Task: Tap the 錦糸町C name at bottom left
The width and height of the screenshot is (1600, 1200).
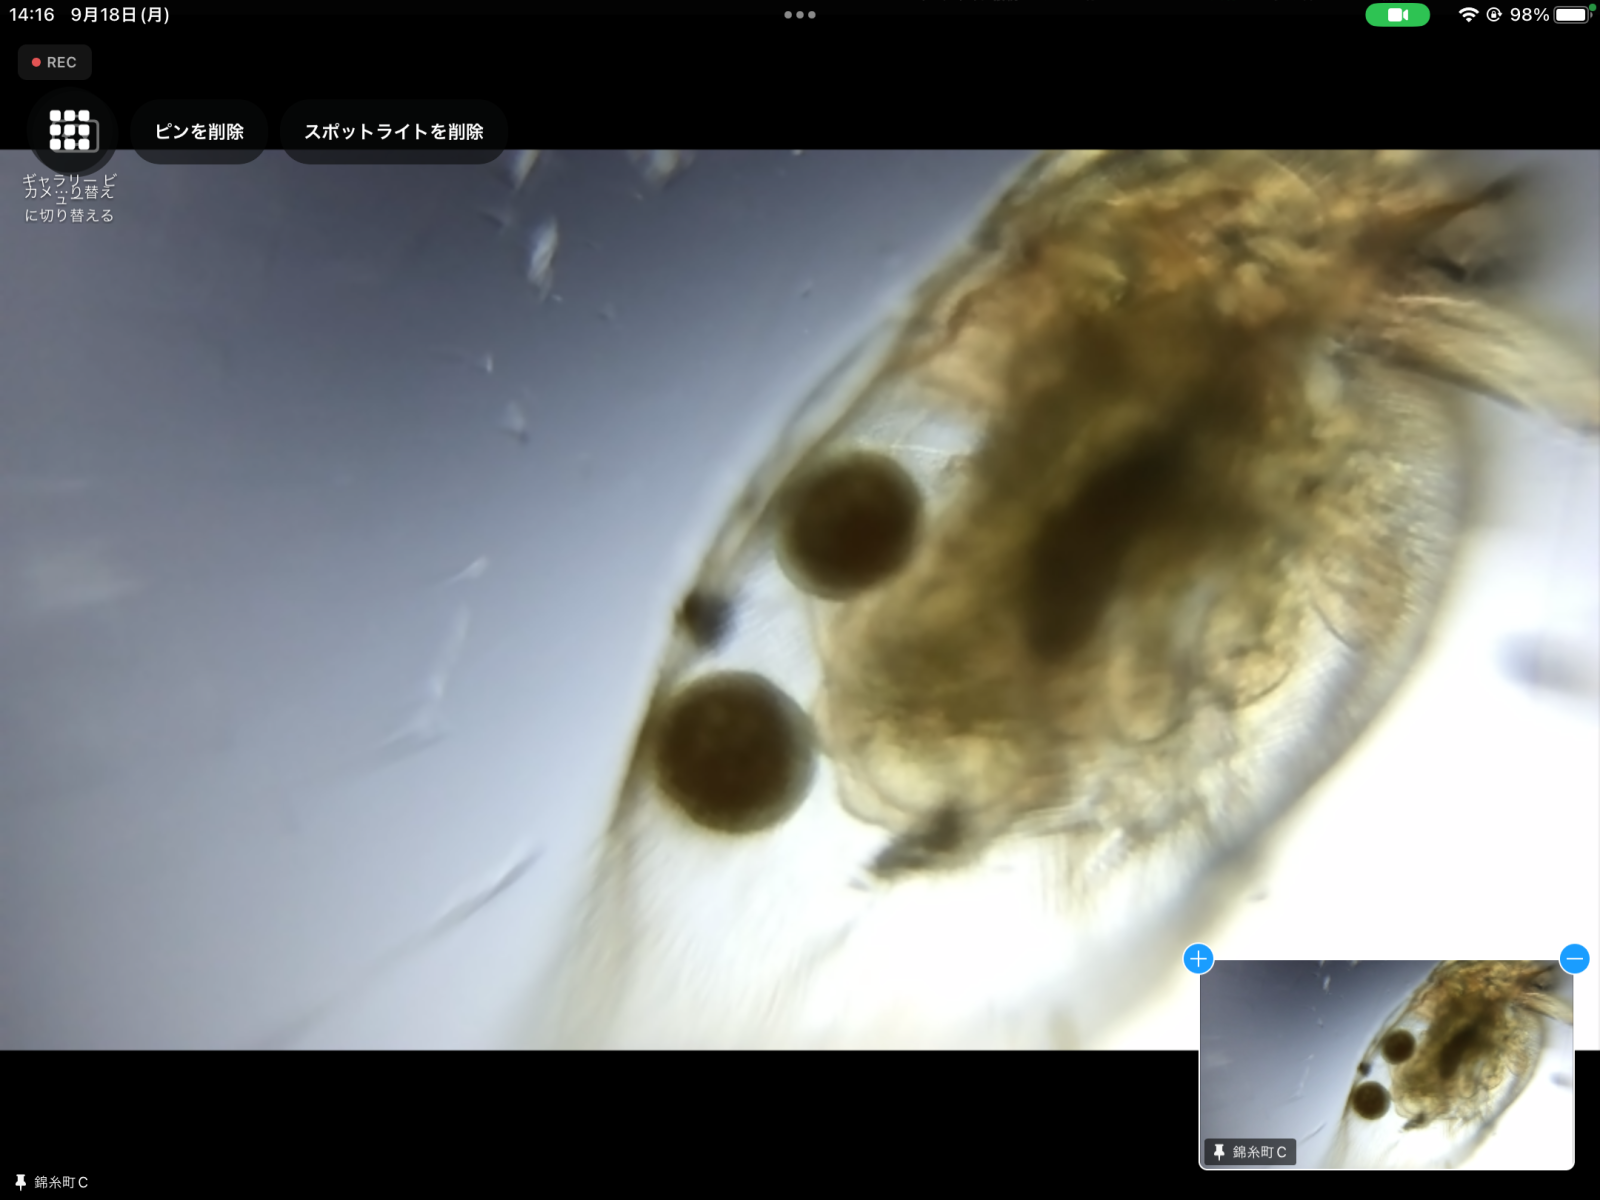Action: [x=61, y=1182]
